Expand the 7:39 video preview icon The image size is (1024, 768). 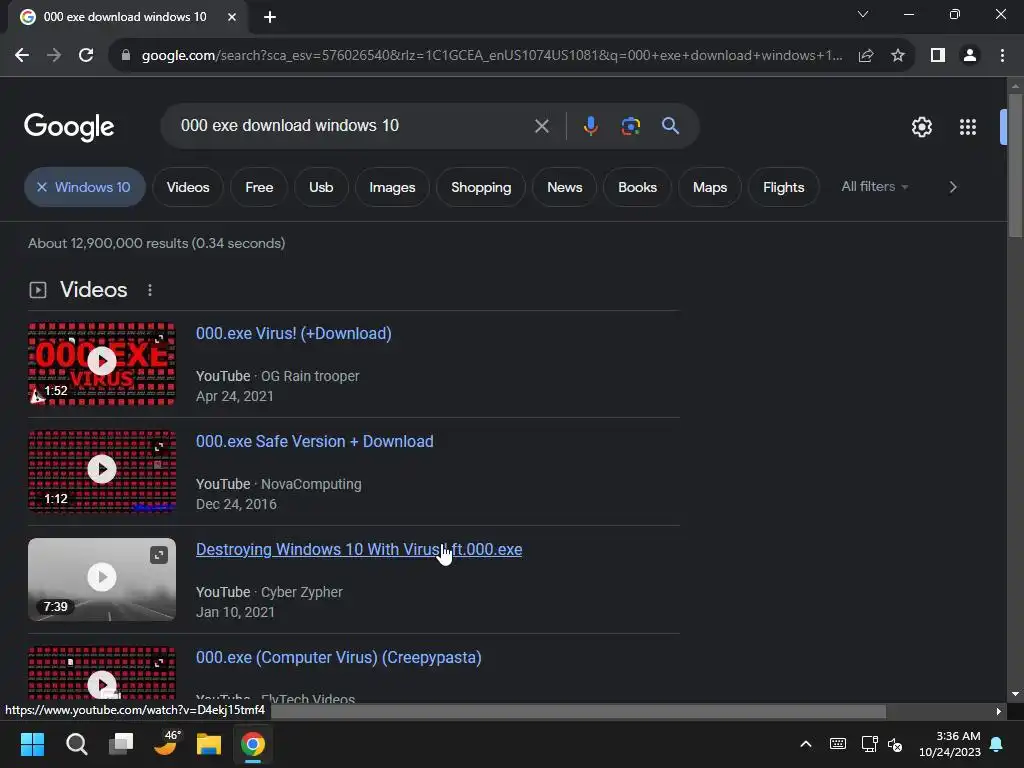coord(159,555)
